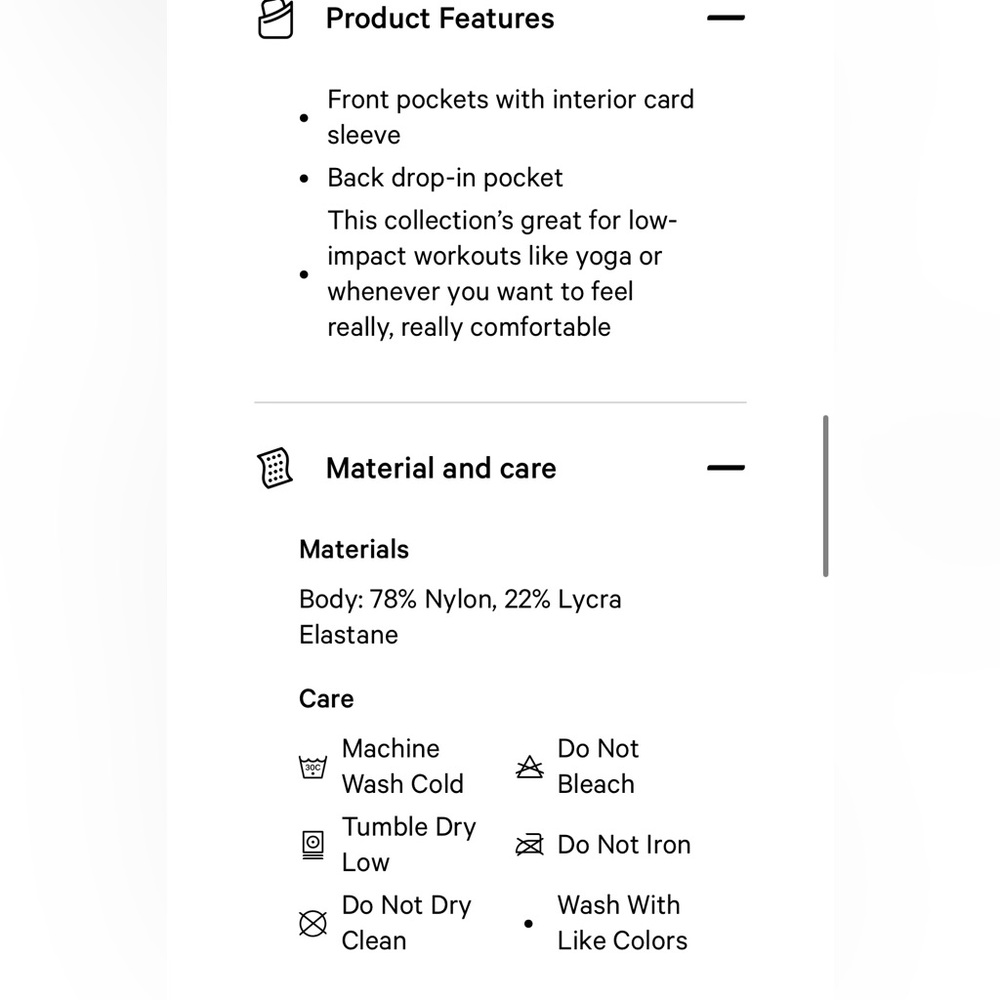Click the Back drop-in pocket feature text
This screenshot has height=1000, width=1000.
[x=445, y=178]
